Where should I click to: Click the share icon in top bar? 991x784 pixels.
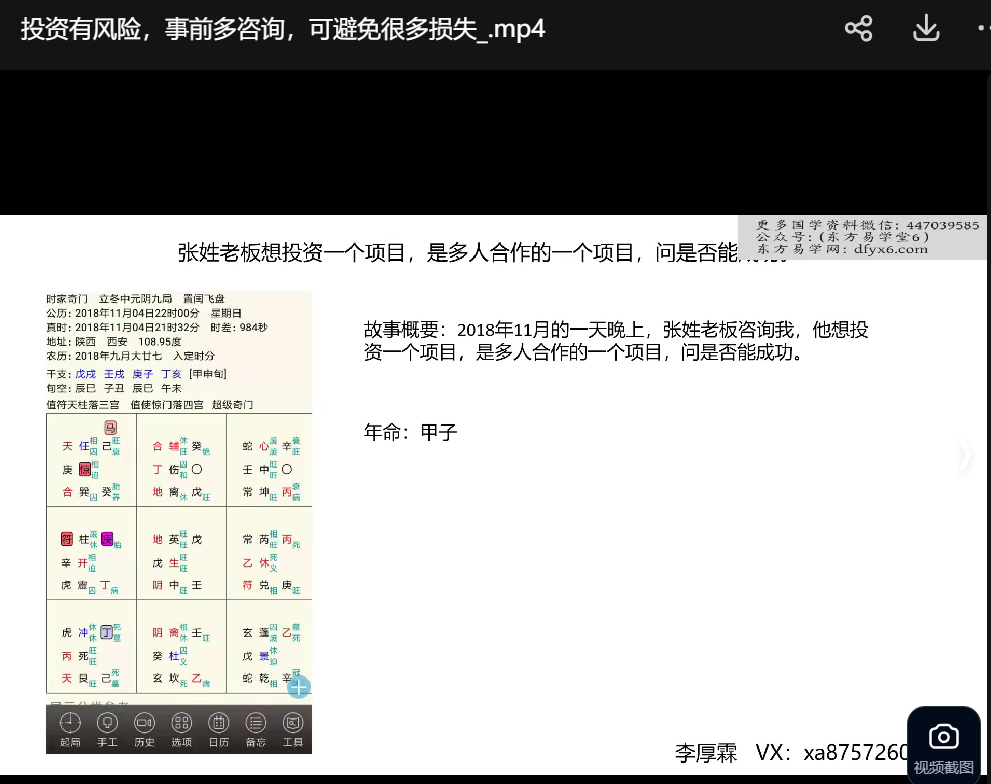(858, 28)
